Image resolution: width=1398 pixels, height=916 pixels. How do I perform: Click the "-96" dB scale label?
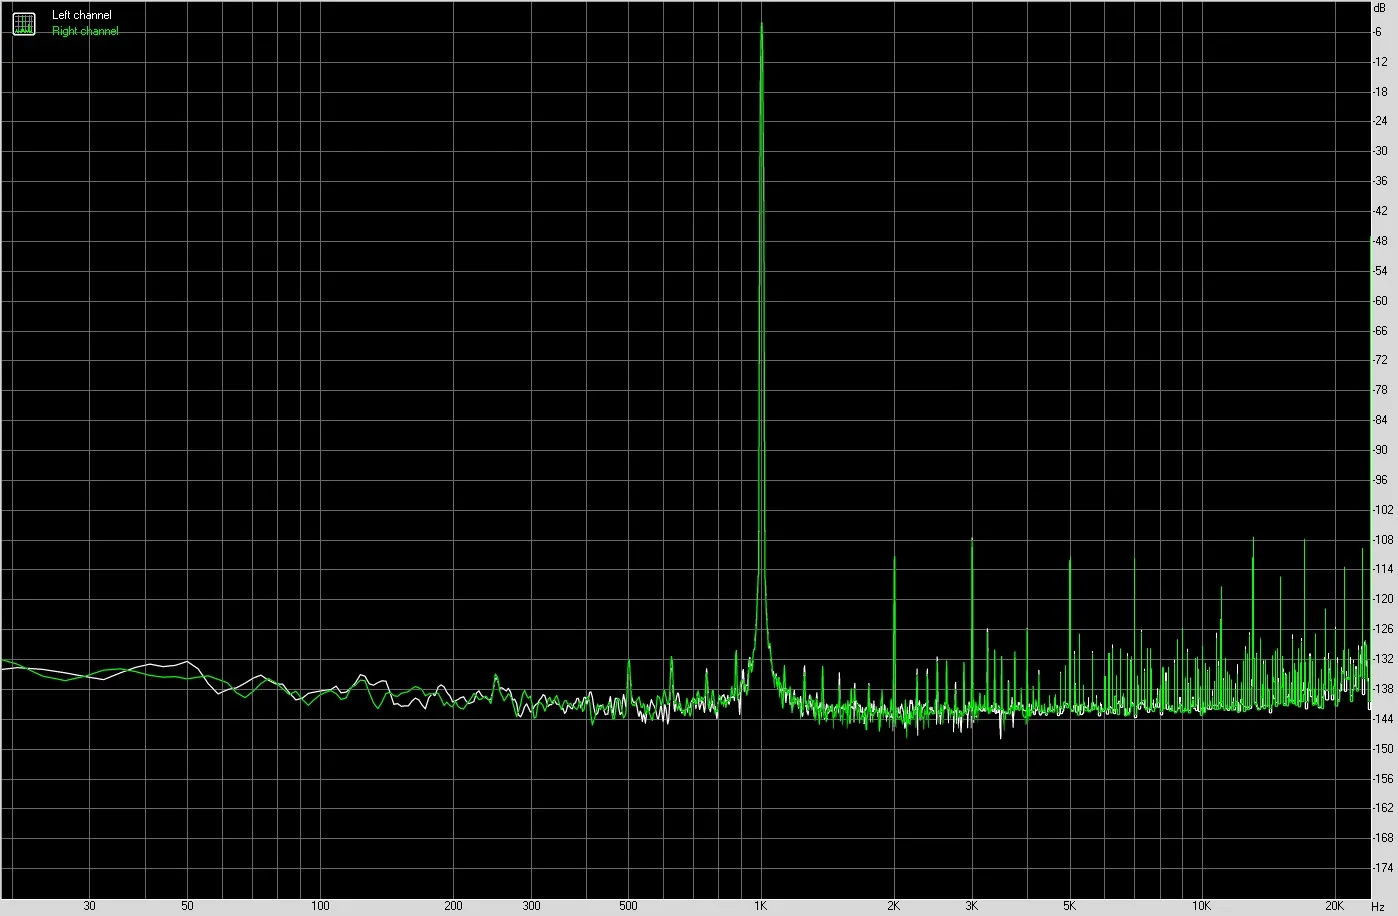(x=1380, y=480)
